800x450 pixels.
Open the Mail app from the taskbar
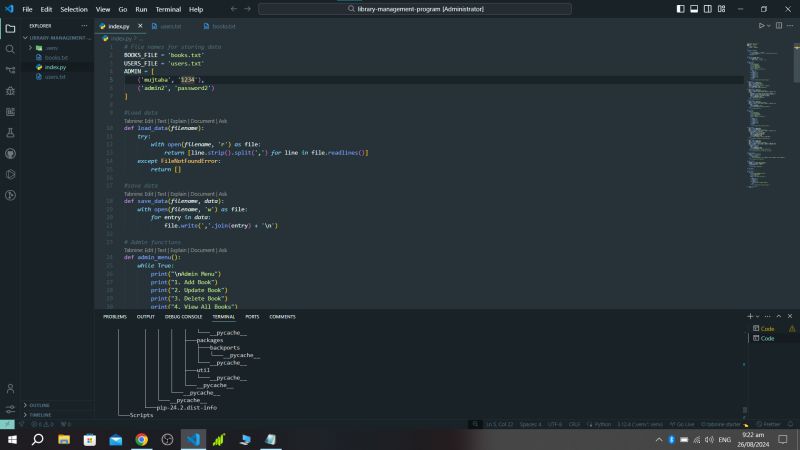tap(116, 439)
